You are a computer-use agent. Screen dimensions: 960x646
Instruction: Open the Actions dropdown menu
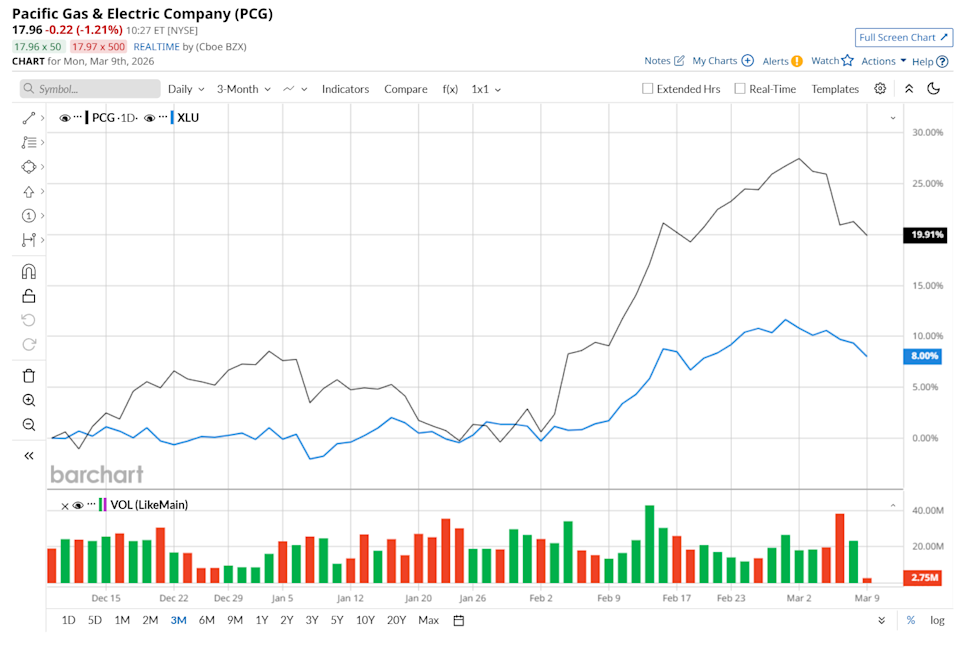pyautogui.click(x=884, y=61)
